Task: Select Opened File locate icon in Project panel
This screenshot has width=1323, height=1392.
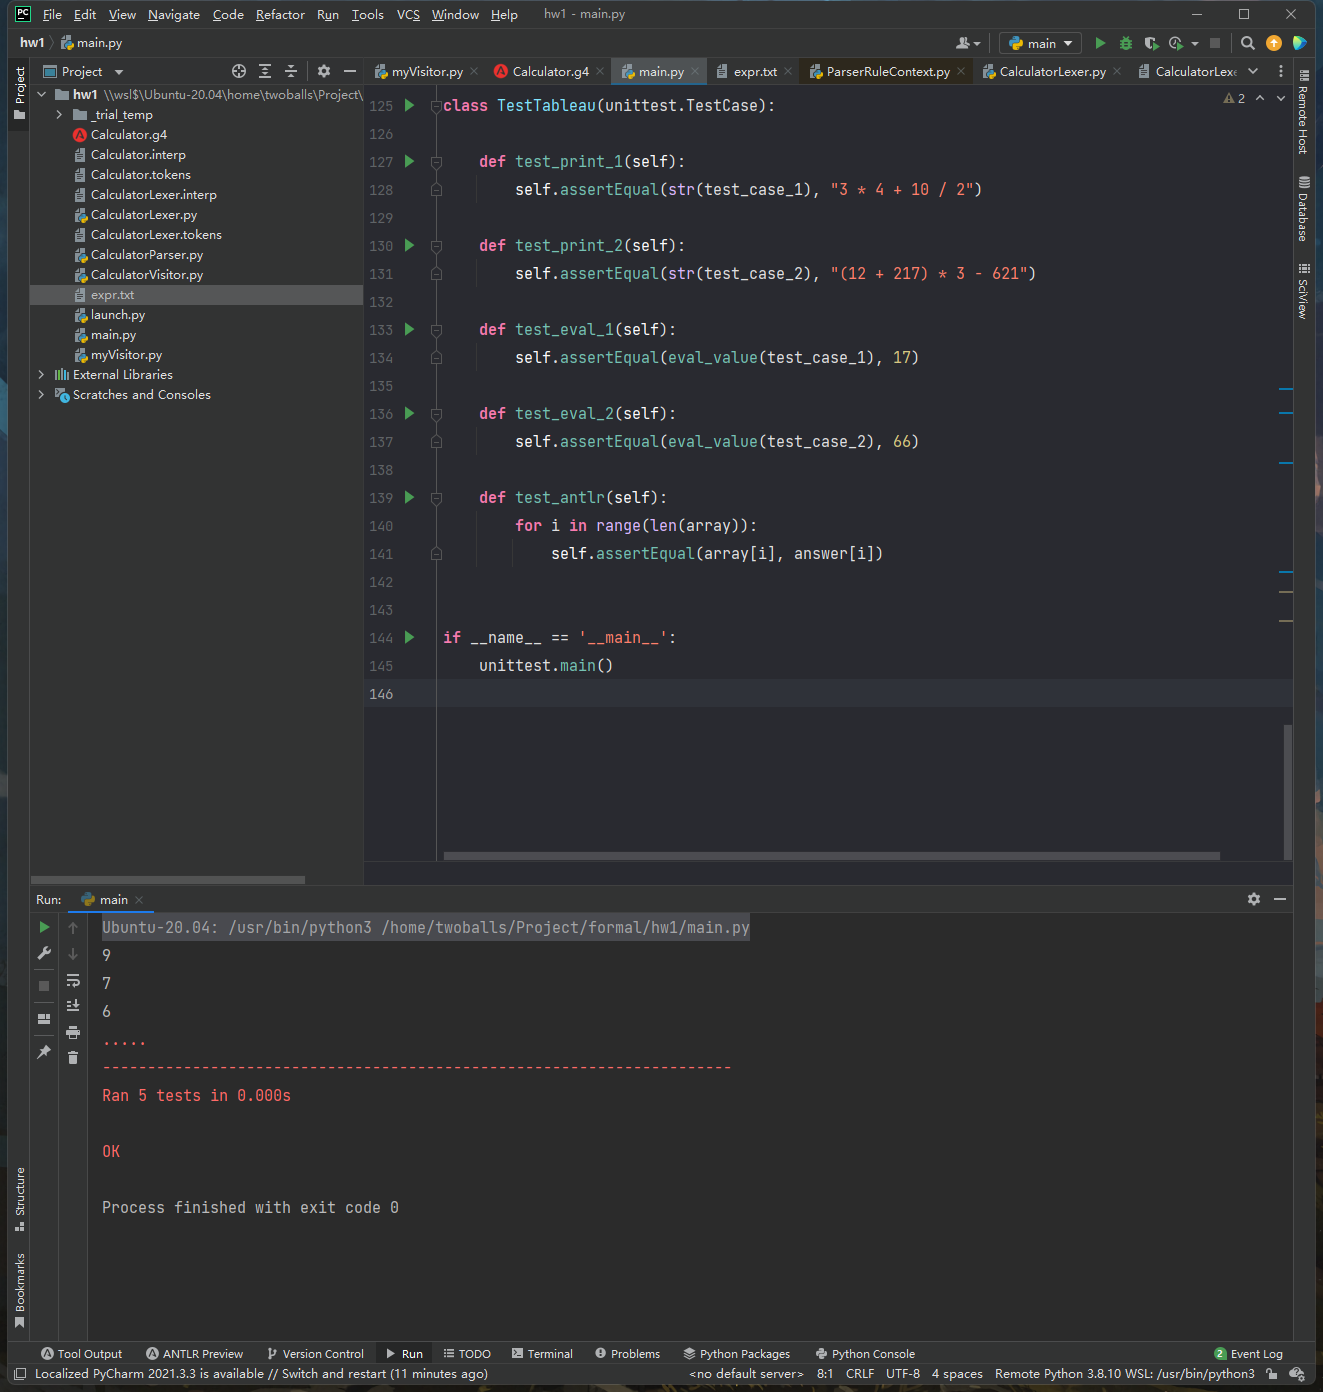Action: point(239,71)
